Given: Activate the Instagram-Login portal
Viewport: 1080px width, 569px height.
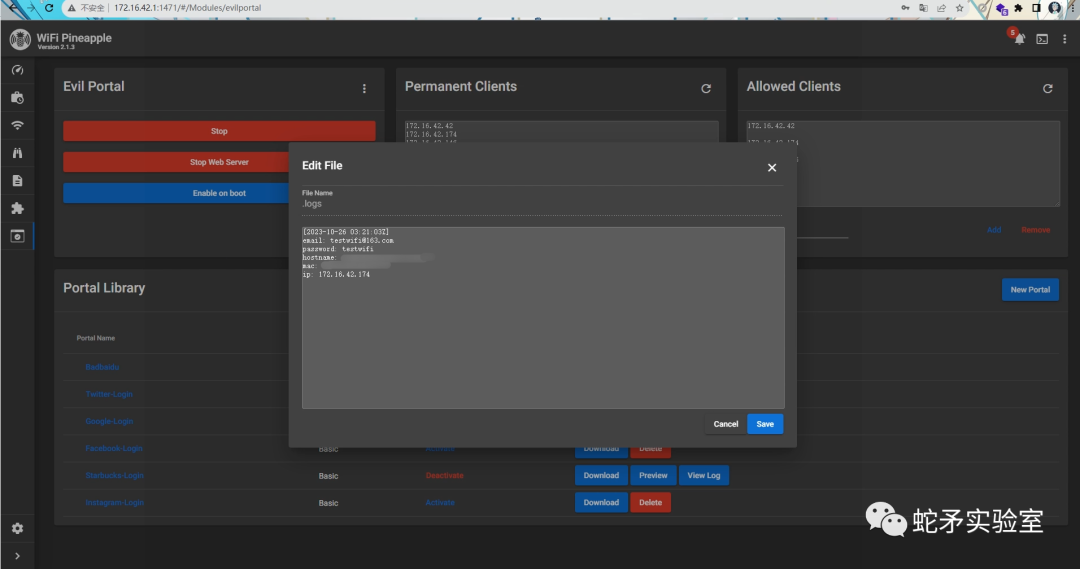Looking at the screenshot, I should point(439,502).
